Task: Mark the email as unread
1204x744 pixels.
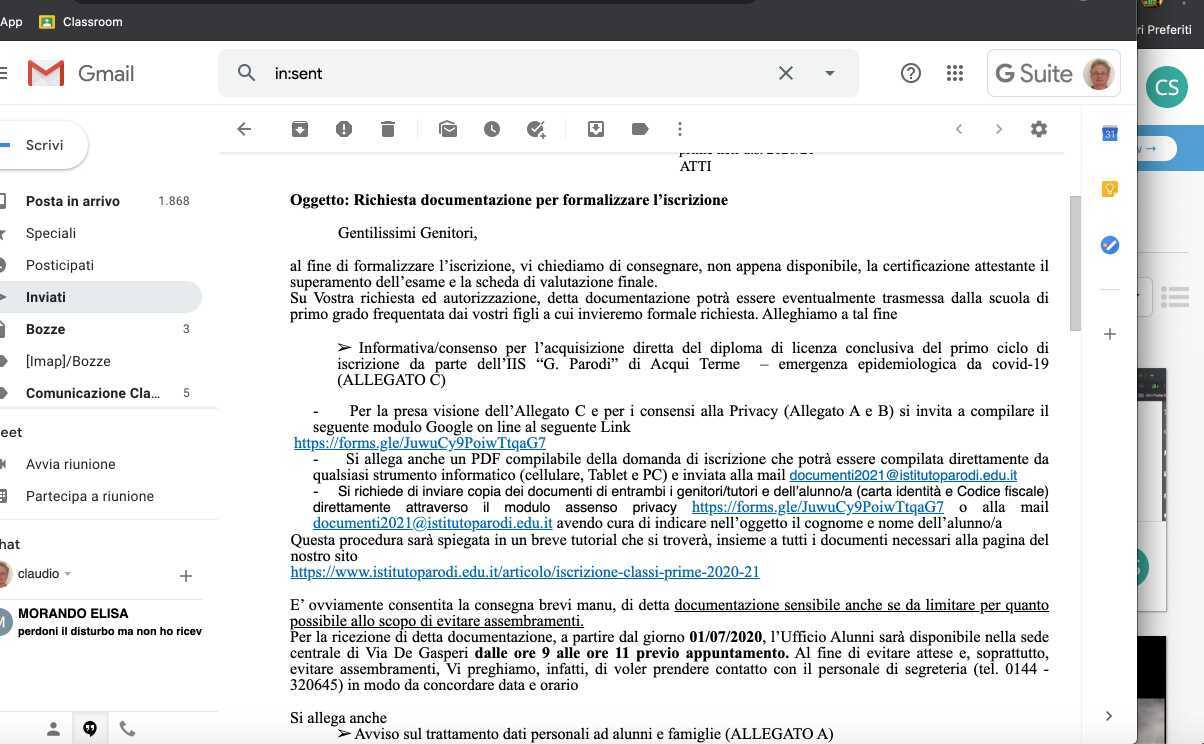Action: pyautogui.click(x=448, y=129)
